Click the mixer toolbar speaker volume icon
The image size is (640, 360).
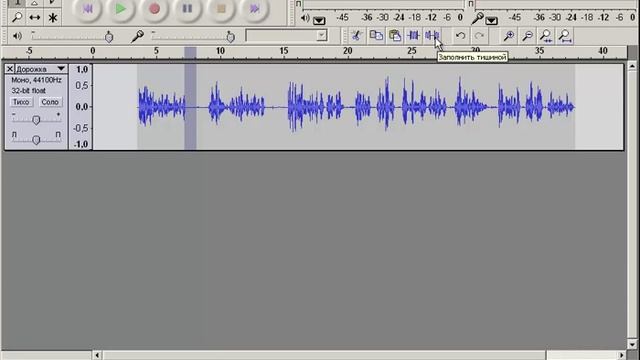[x=17, y=36]
